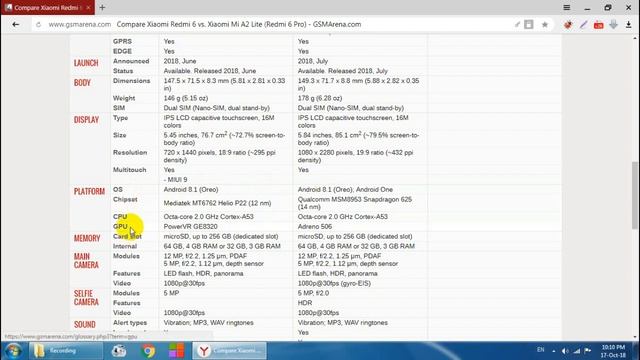The image size is (640, 360).
Task: Click the red TV extension icon
Action: click(x=598, y=25)
